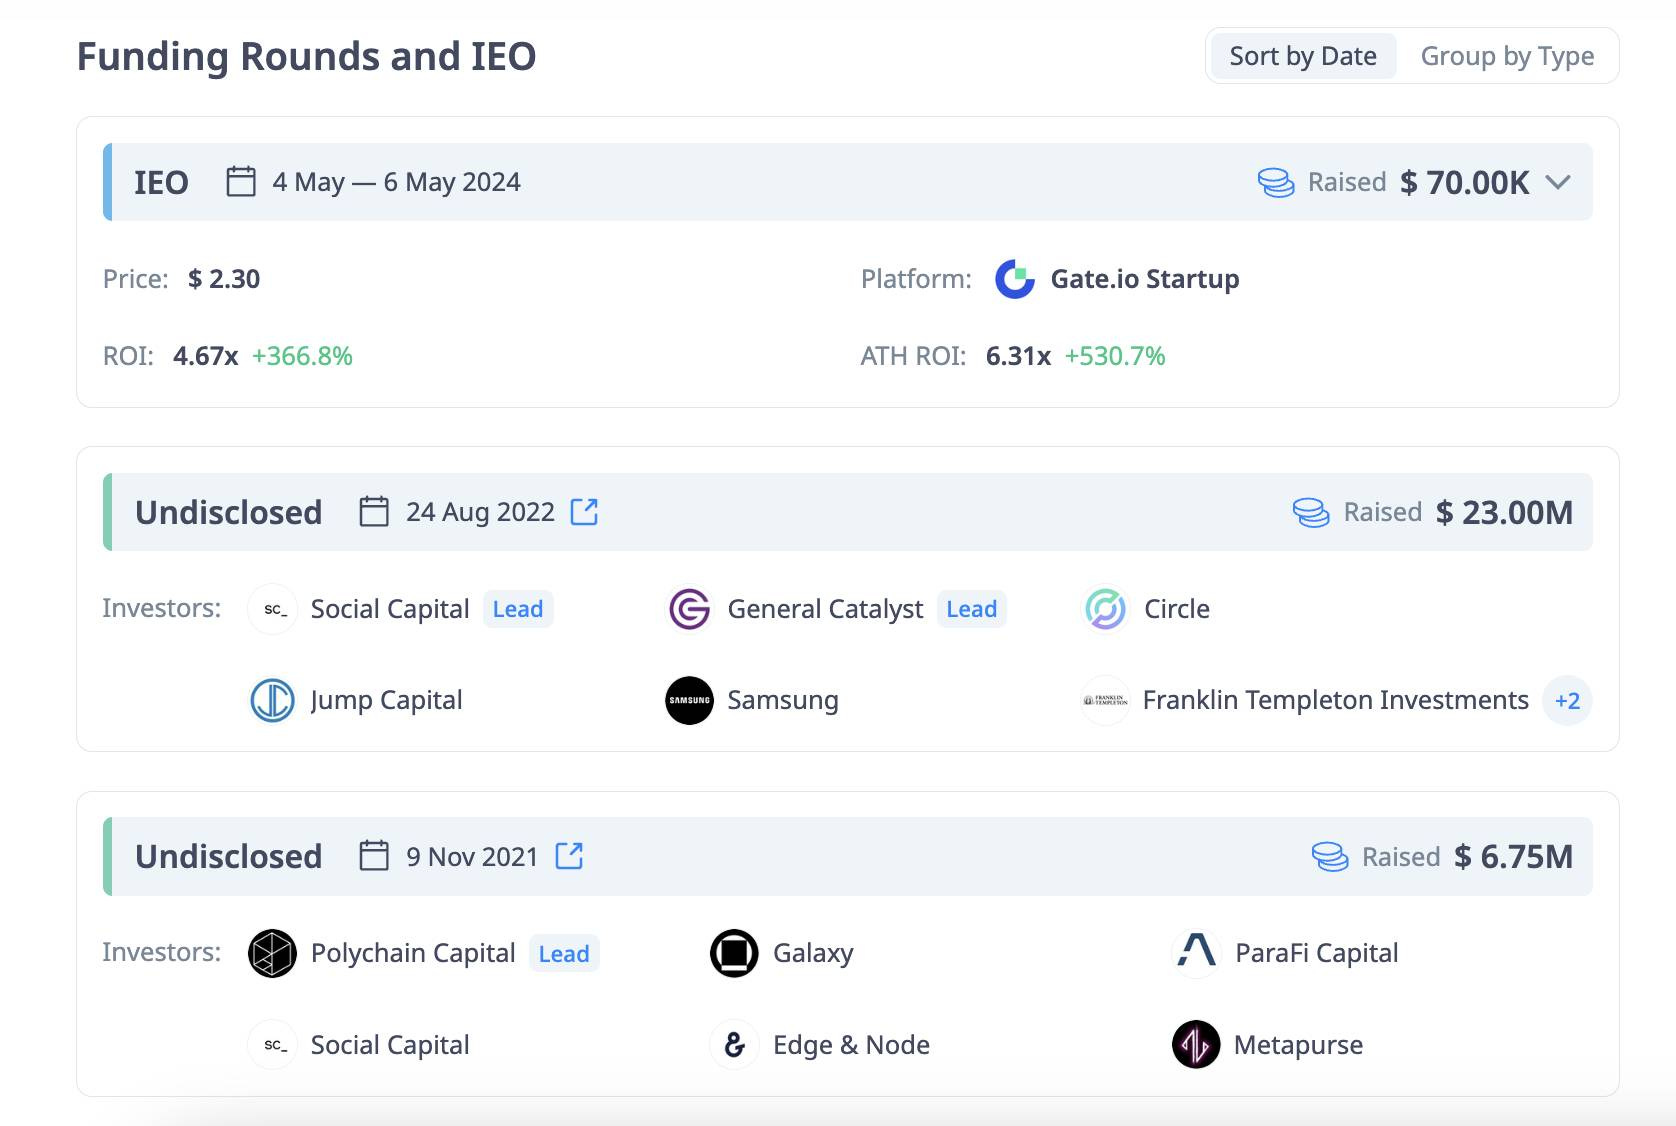Click the coins icon next to Raised $ 23.00M
The height and width of the screenshot is (1126, 1676).
pyautogui.click(x=1311, y=512)
